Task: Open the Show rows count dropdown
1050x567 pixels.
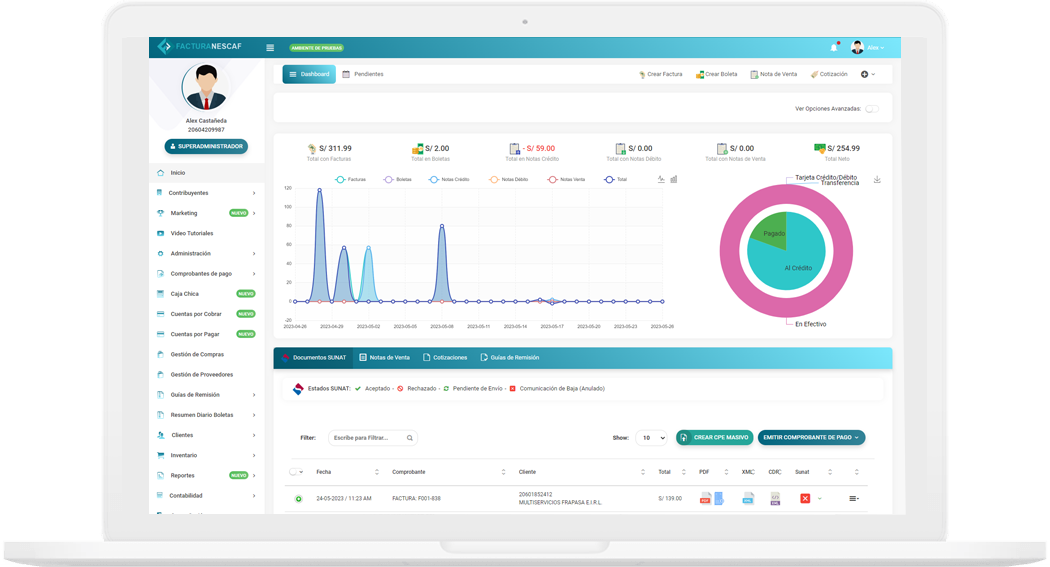Action: 651,438
